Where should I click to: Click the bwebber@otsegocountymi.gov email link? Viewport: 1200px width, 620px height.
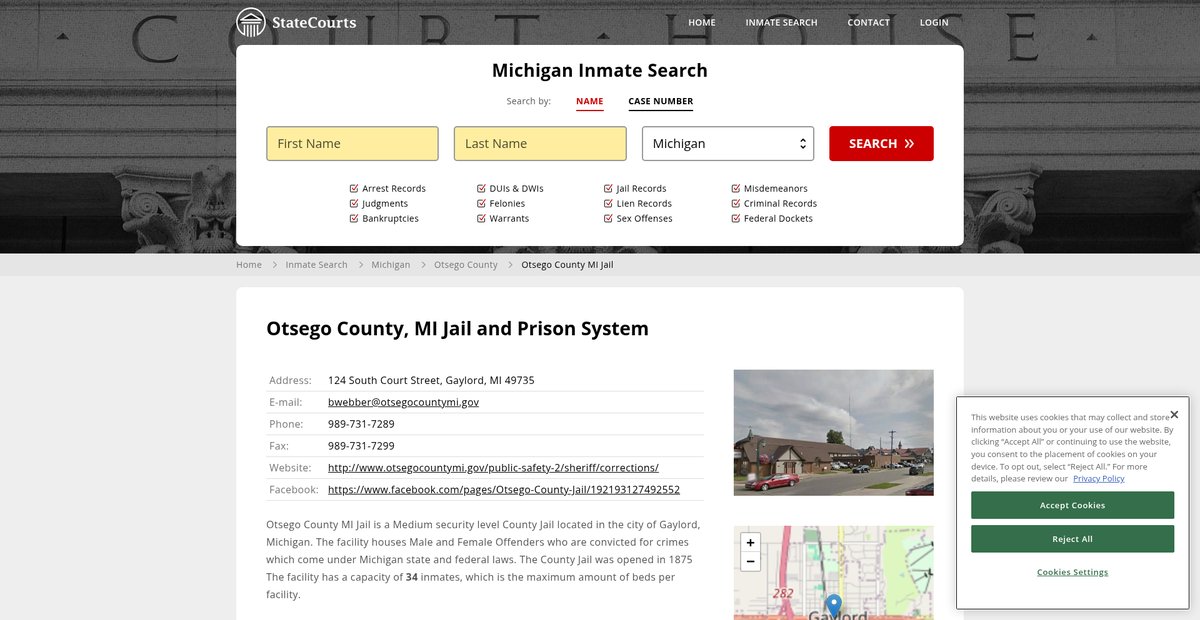403,402
